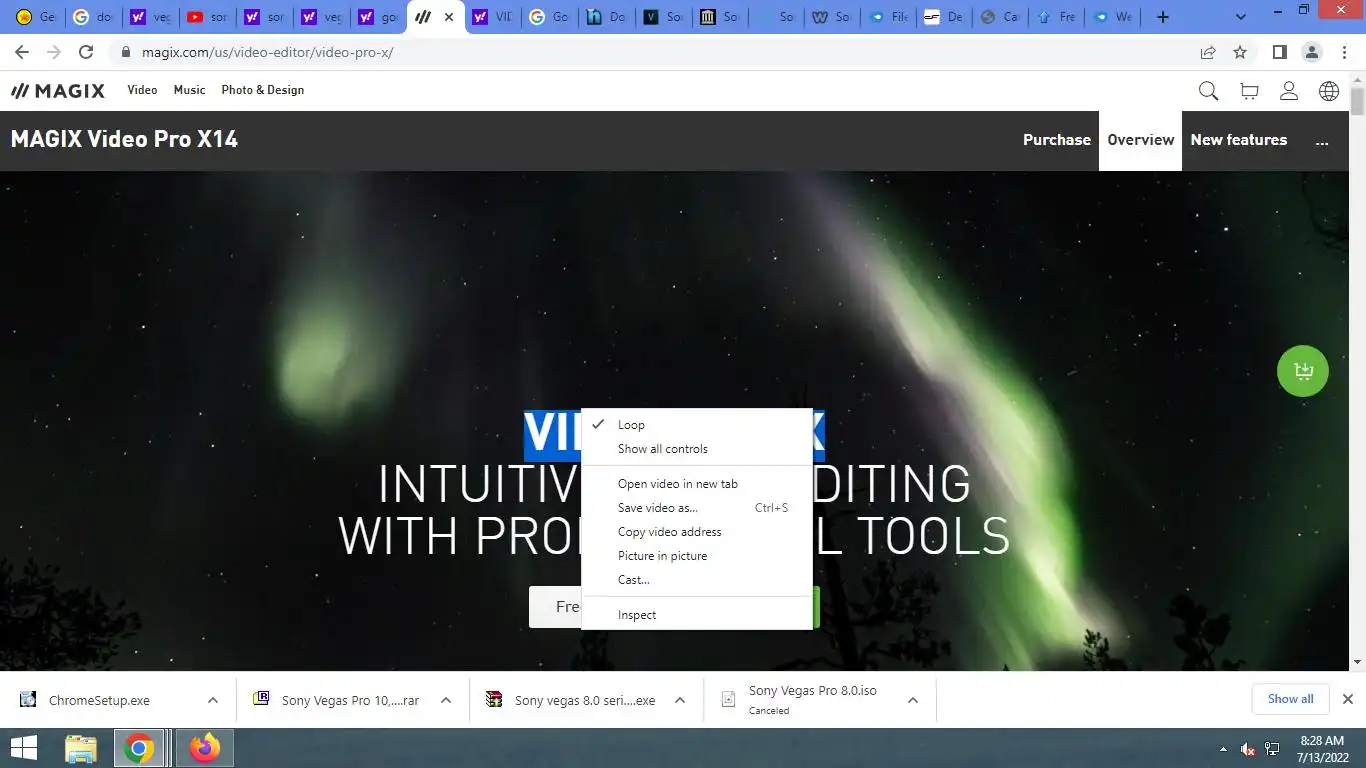Image resolution: width=1366 pixels, height=768 pixels.
Task: Click the canceled Sony Vegas Pro 8.0.iso item
Action: point(812,699)
